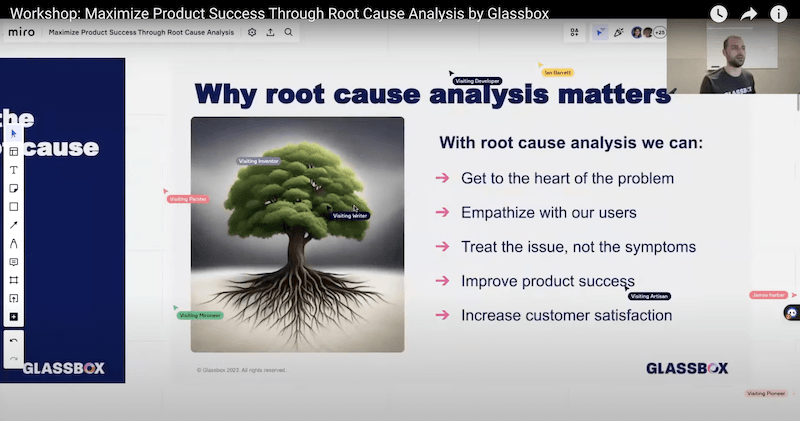Pick the Sticky note tool
Viewport: 800px width, 421px height.
[14, 188]
